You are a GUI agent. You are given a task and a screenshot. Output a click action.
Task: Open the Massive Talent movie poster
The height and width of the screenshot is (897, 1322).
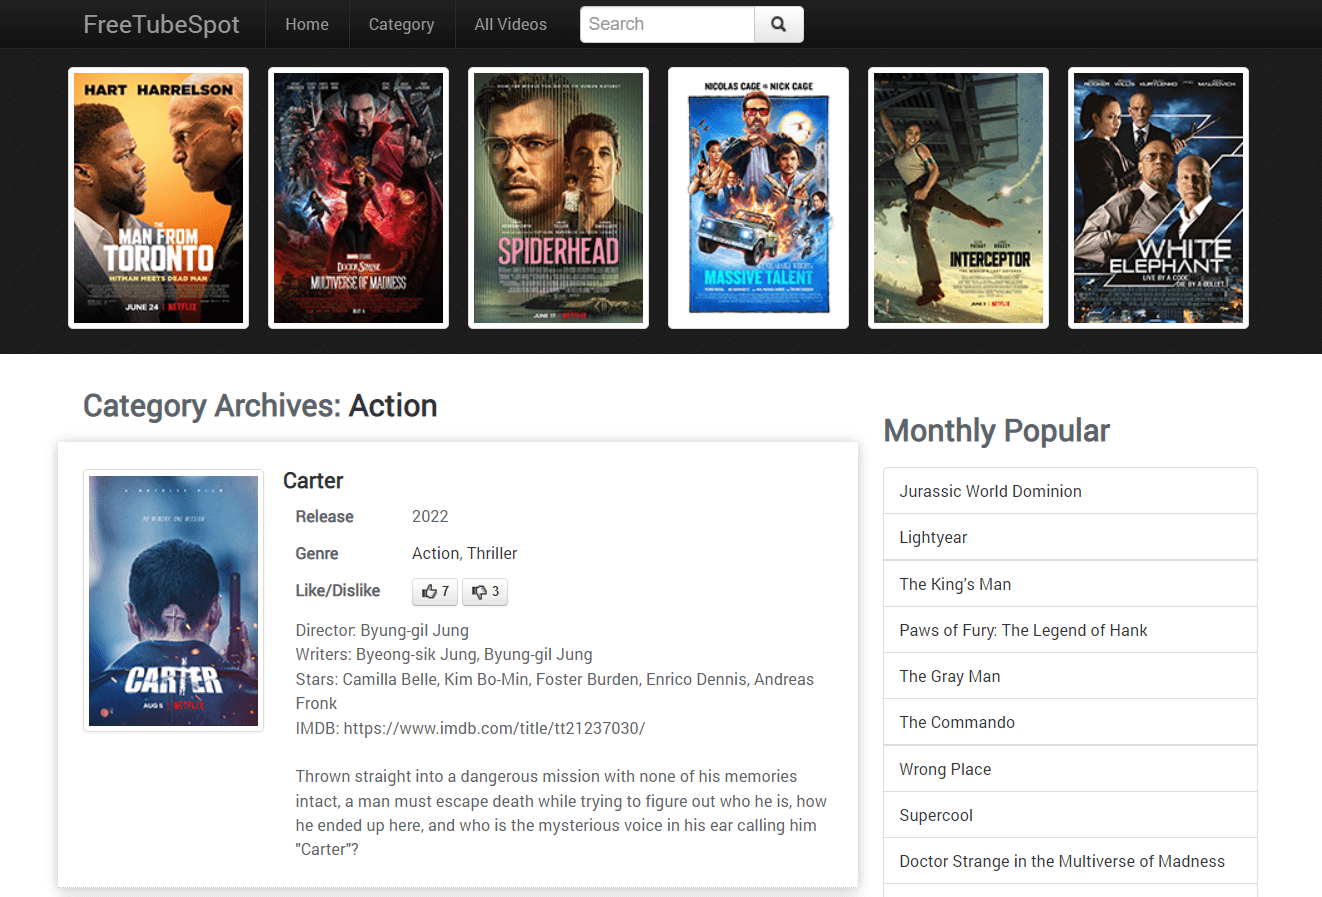pos(758,198)
